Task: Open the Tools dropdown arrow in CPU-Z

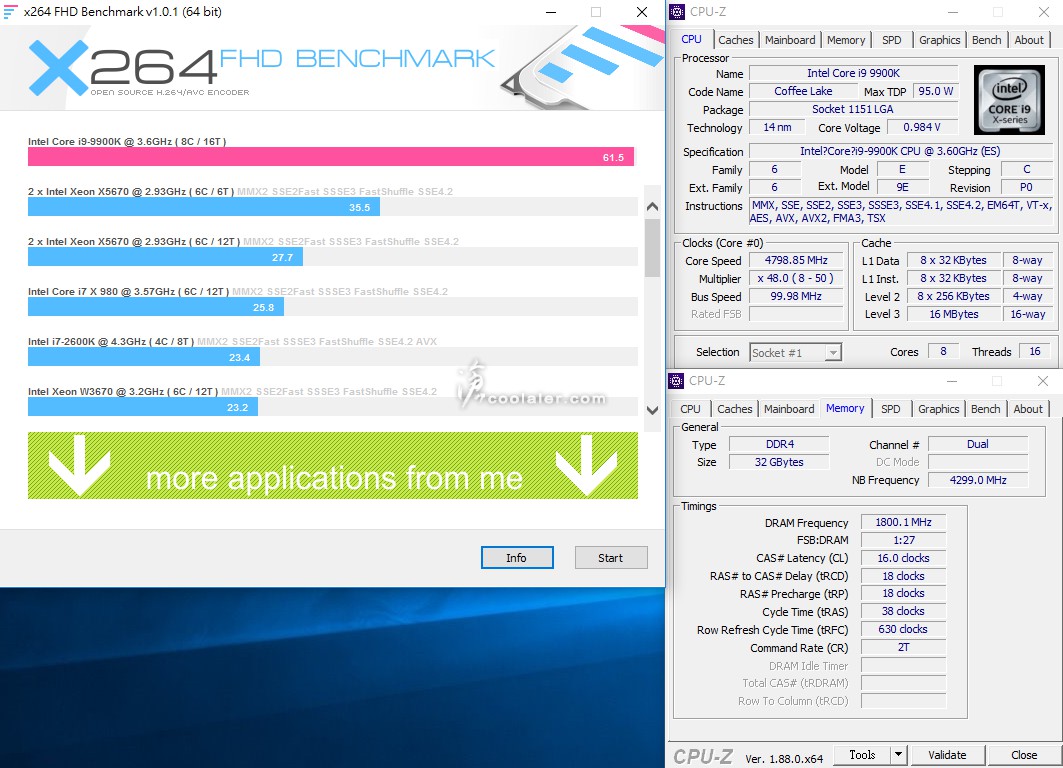Action: coord(898,755)
